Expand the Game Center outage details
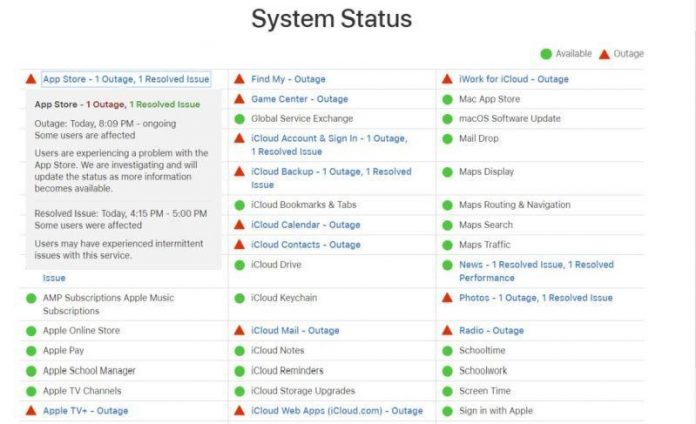 click(299, 99)
